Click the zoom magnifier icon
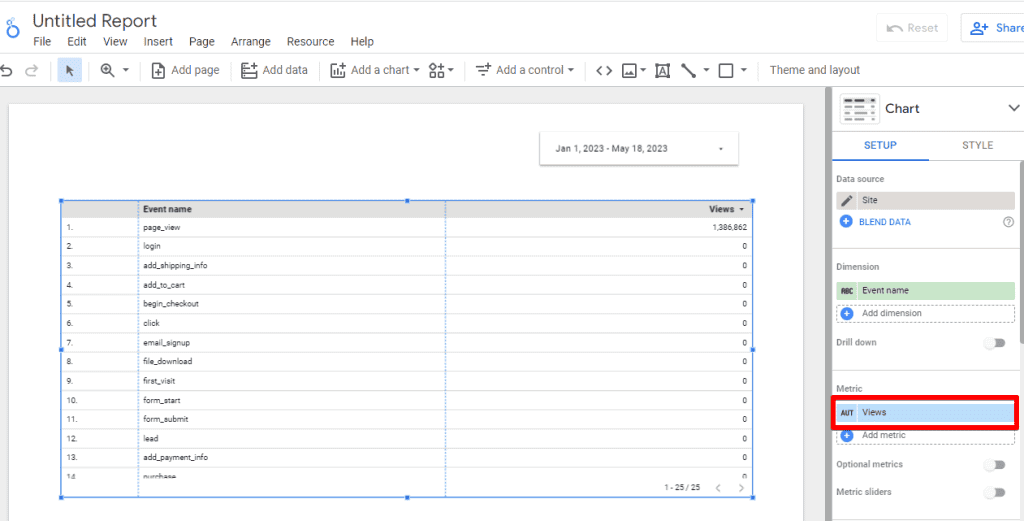This screenshot has height=521, width=1024. (x=108, y=71)
